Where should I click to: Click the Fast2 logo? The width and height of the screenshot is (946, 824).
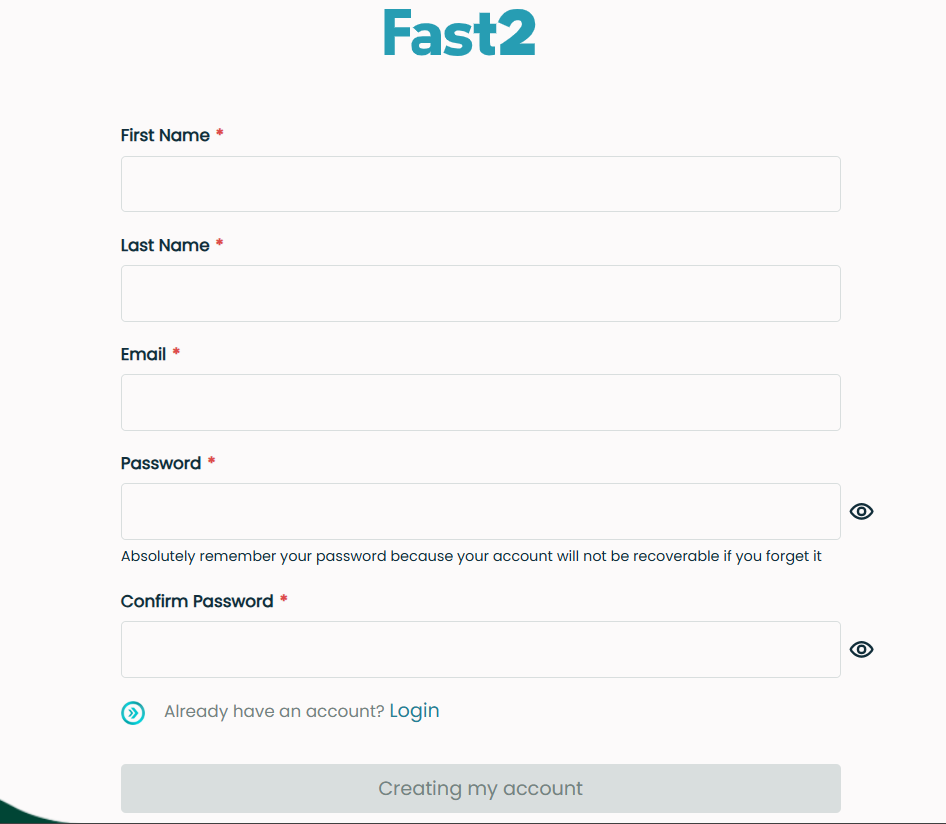459,33
